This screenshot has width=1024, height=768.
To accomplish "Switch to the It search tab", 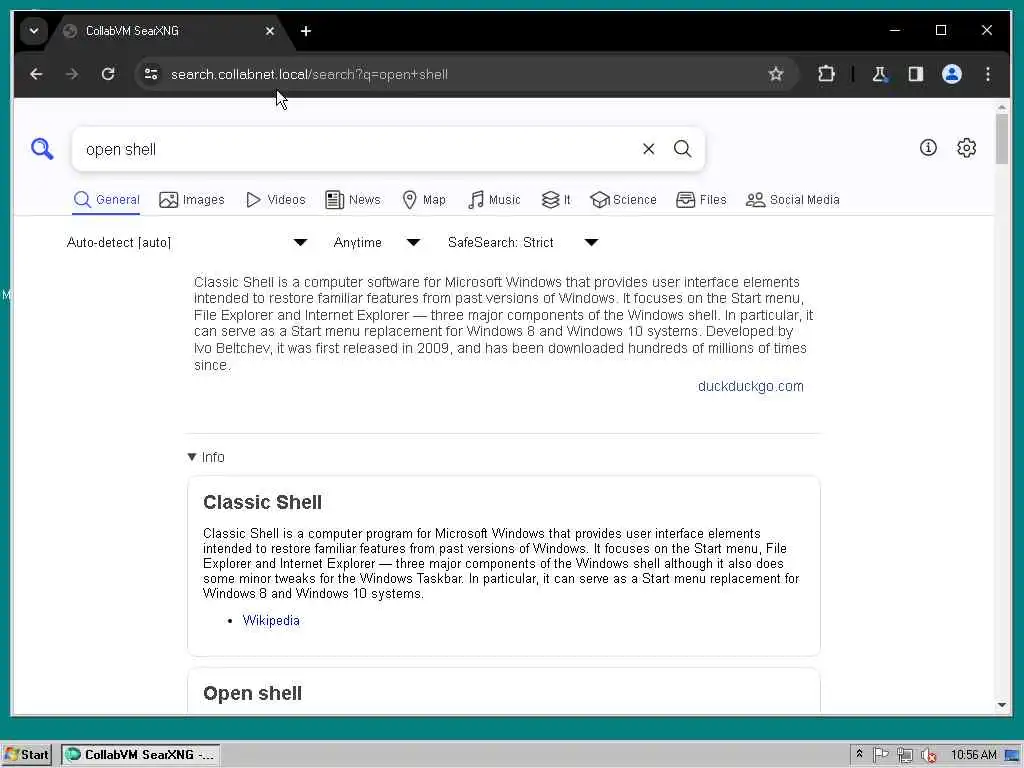I will pyautogui.click(x=556, y=200).
